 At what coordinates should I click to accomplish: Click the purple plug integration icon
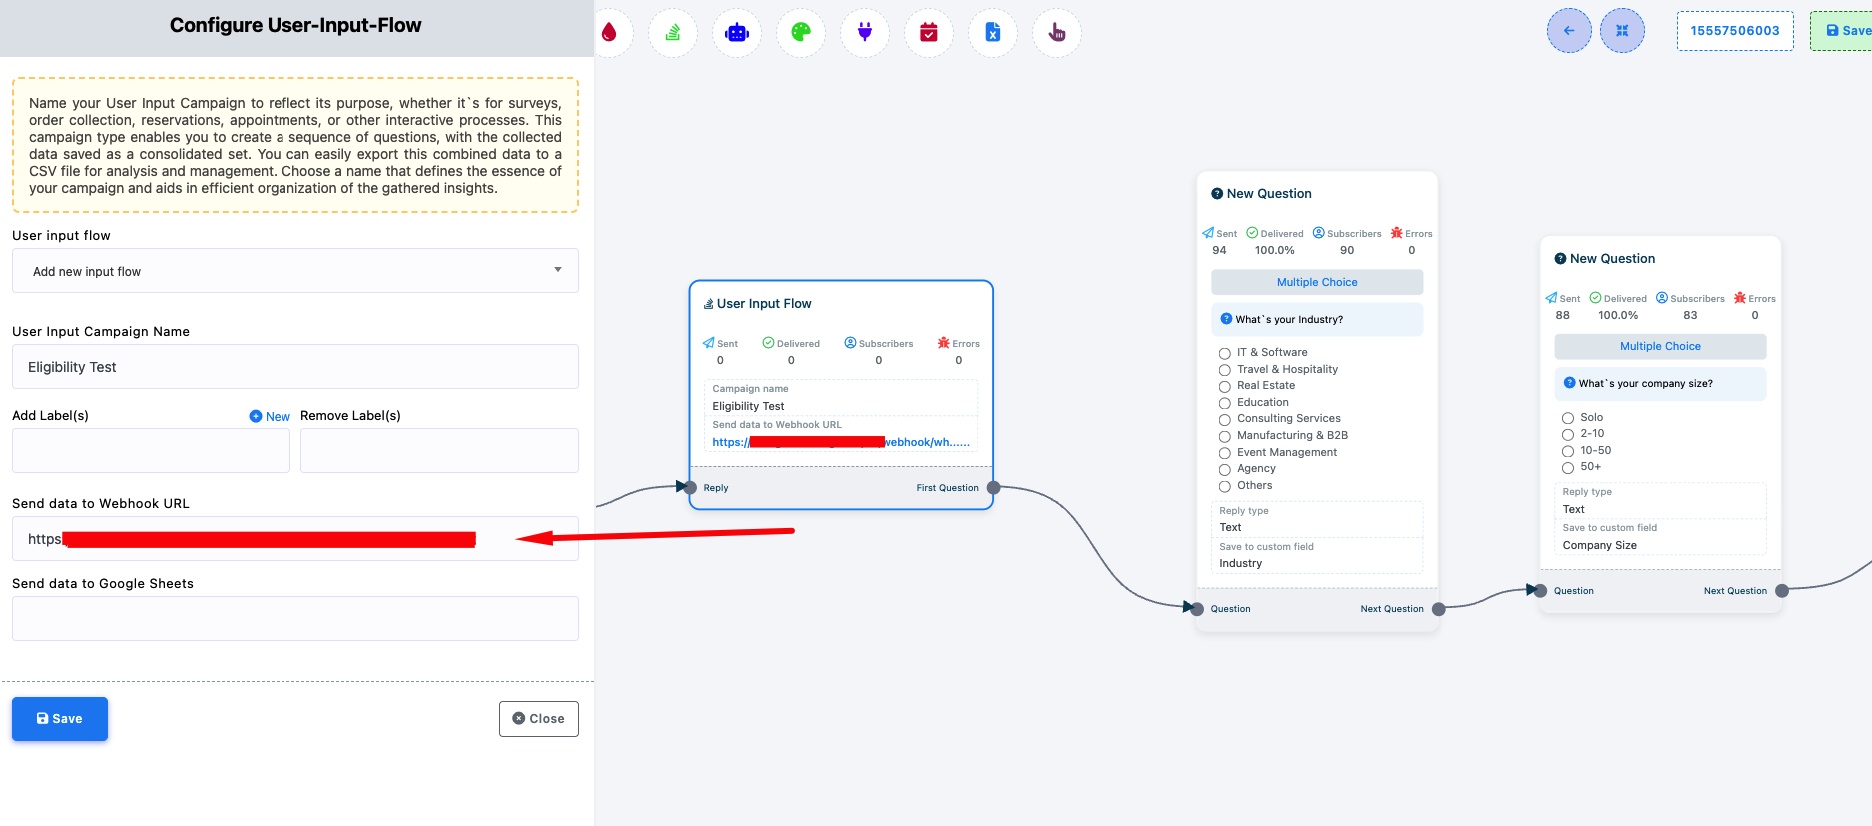(x=865, y=32)
